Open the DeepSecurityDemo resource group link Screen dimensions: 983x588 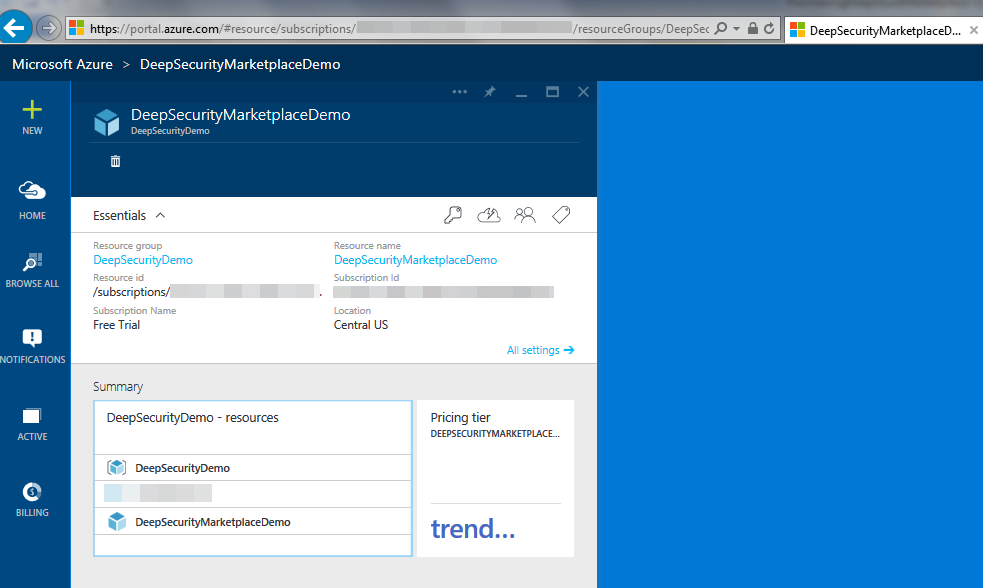tap(143, 260)
